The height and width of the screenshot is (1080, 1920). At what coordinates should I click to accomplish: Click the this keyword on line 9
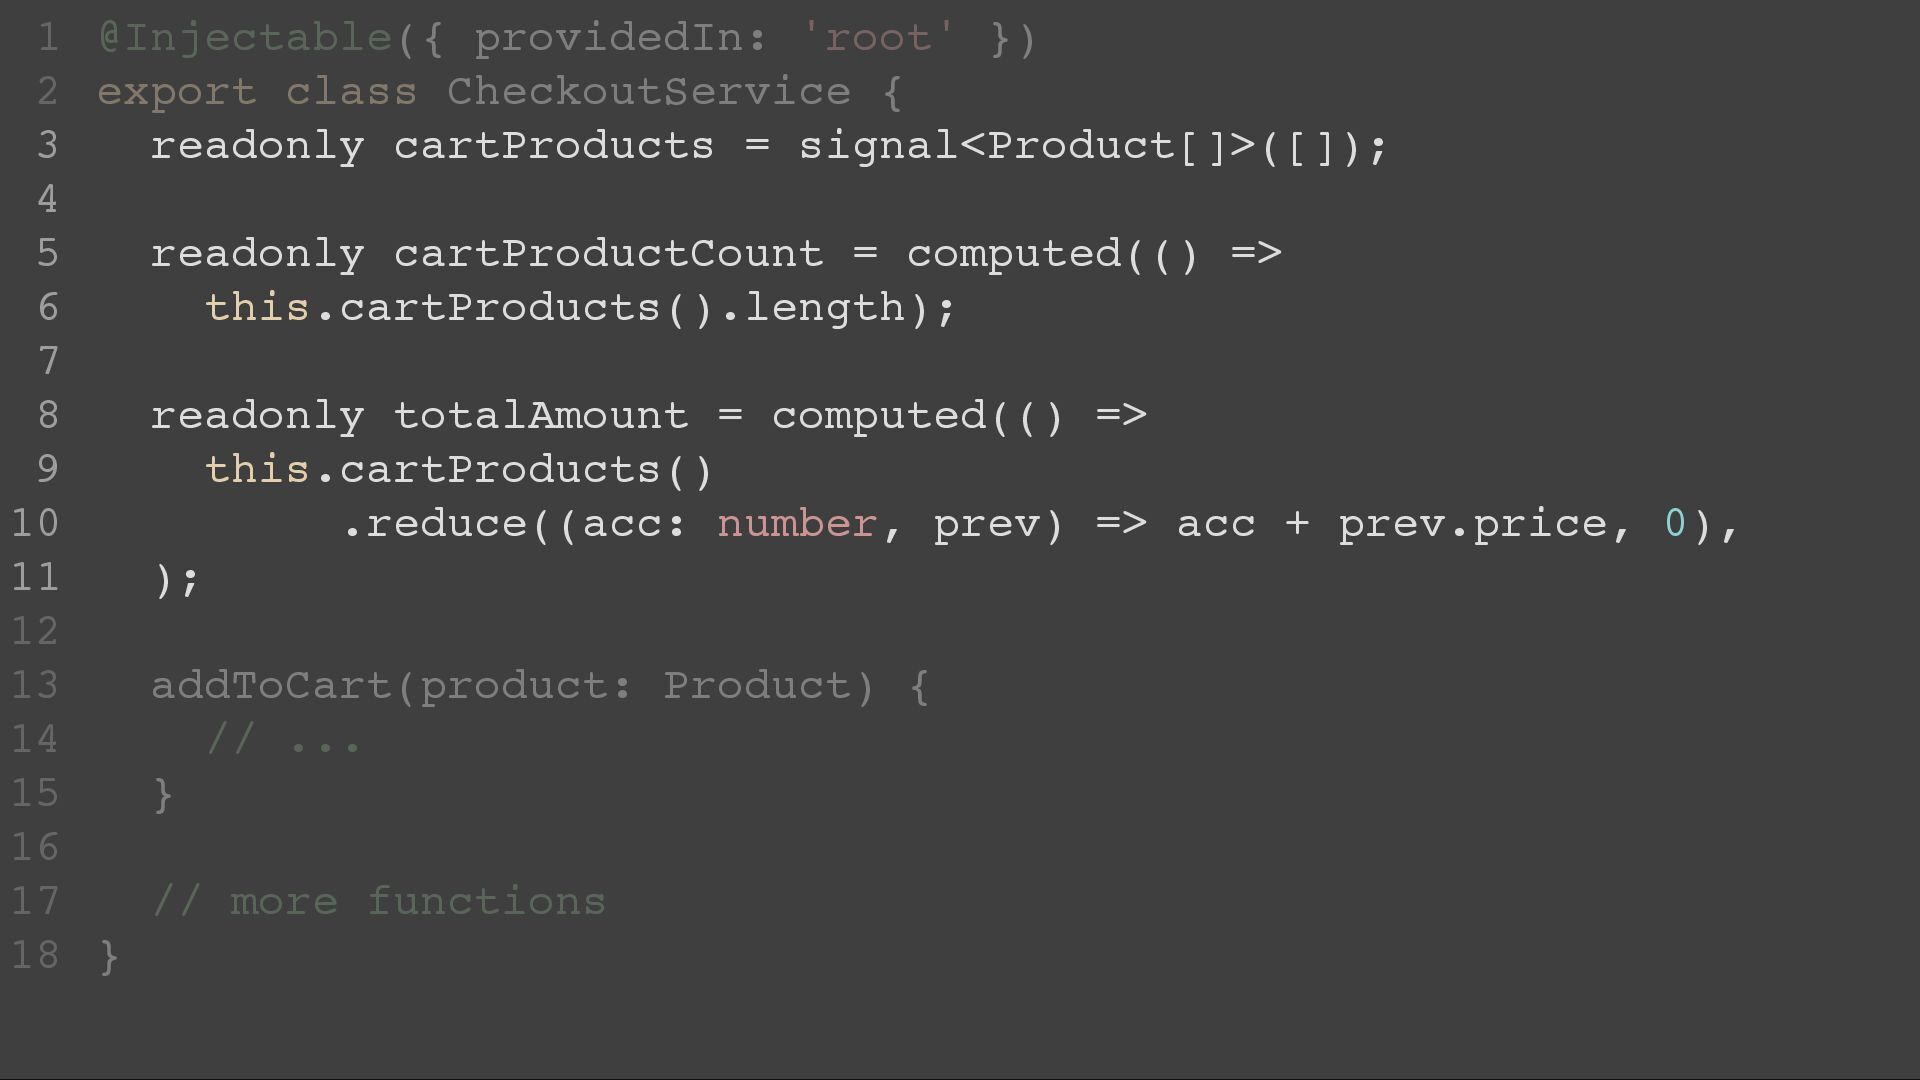(x=258, y=470)
